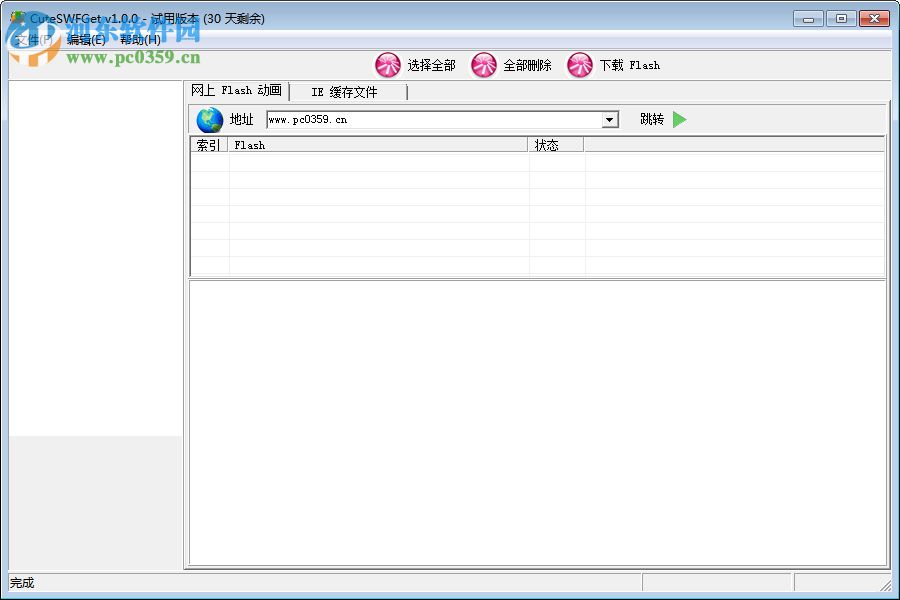The width and height of the screenshot is (900, 600).
Task: Click the pink spiral icon before 选择全部 label
Action: point(389,65)
